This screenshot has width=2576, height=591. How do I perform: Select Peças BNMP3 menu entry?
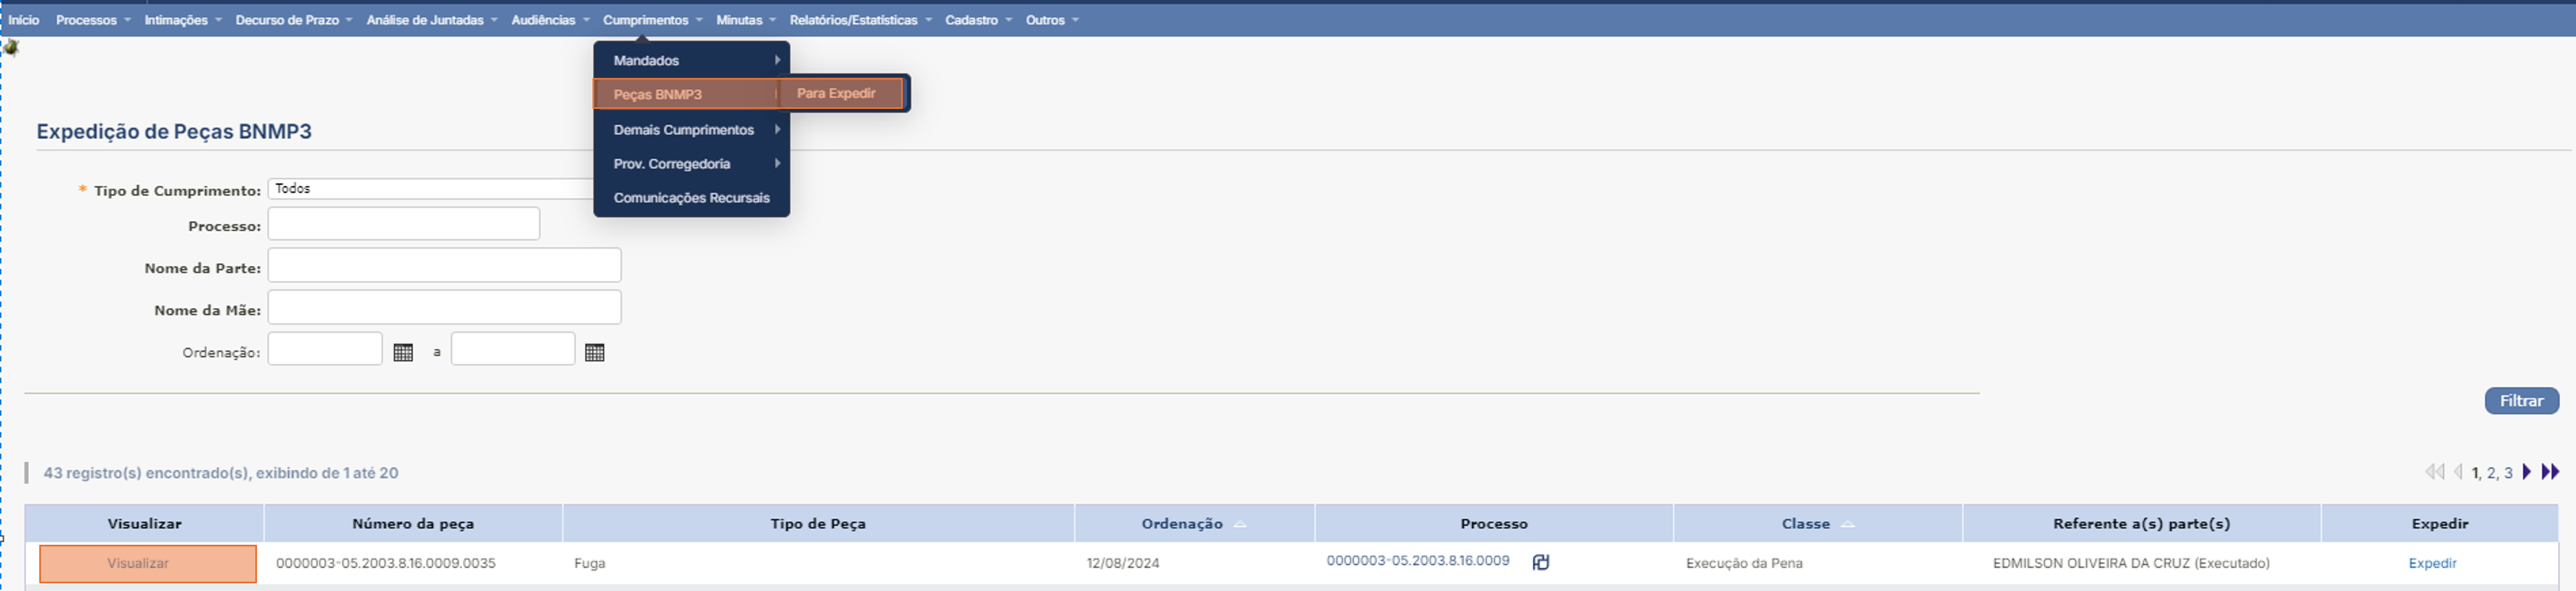click(686, 94)
